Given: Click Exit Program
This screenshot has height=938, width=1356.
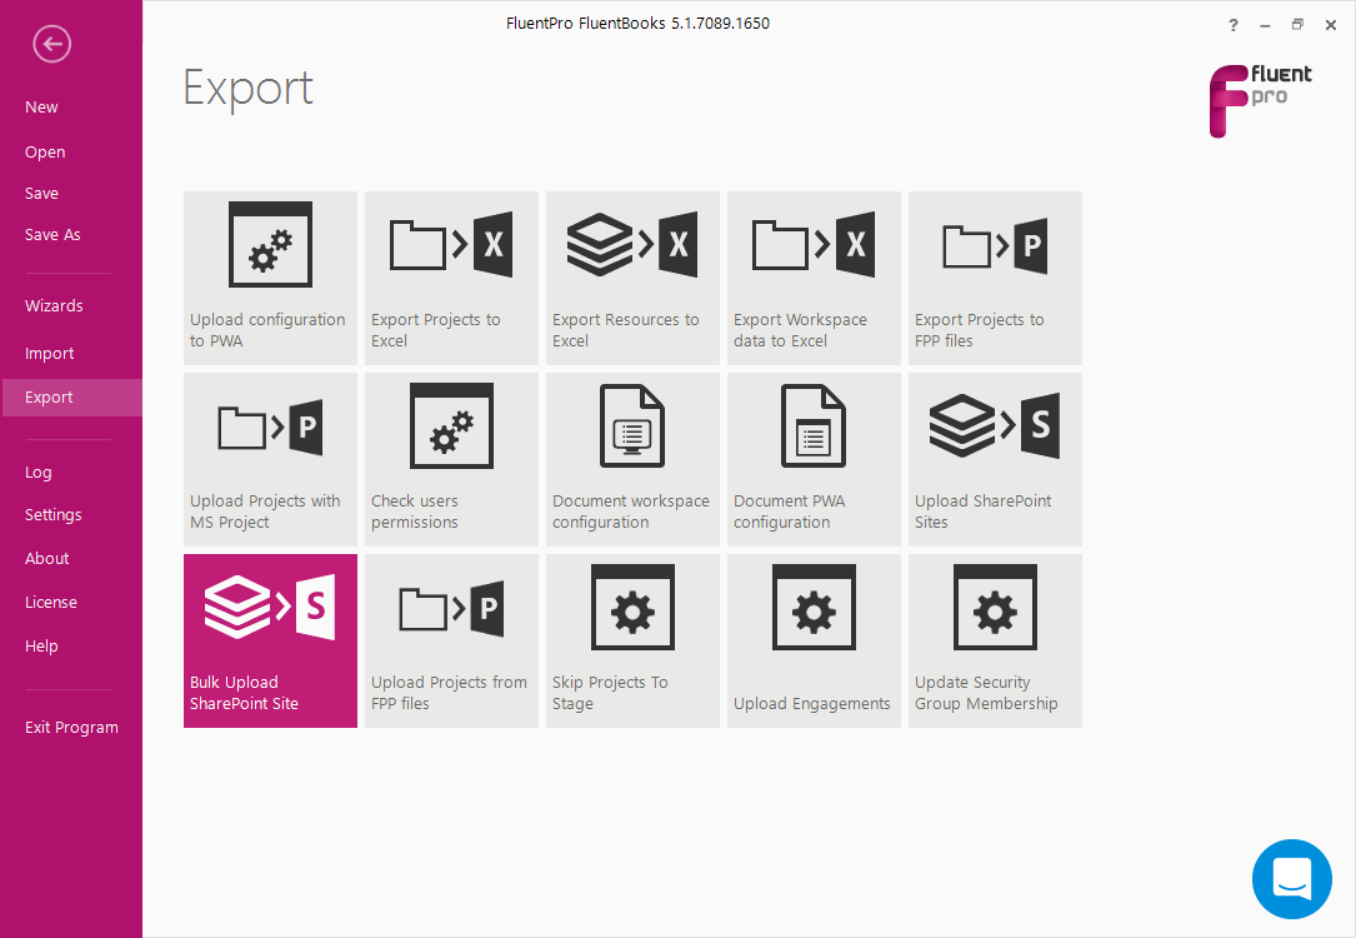Looking at the screenshot, I should click(71, 727).
